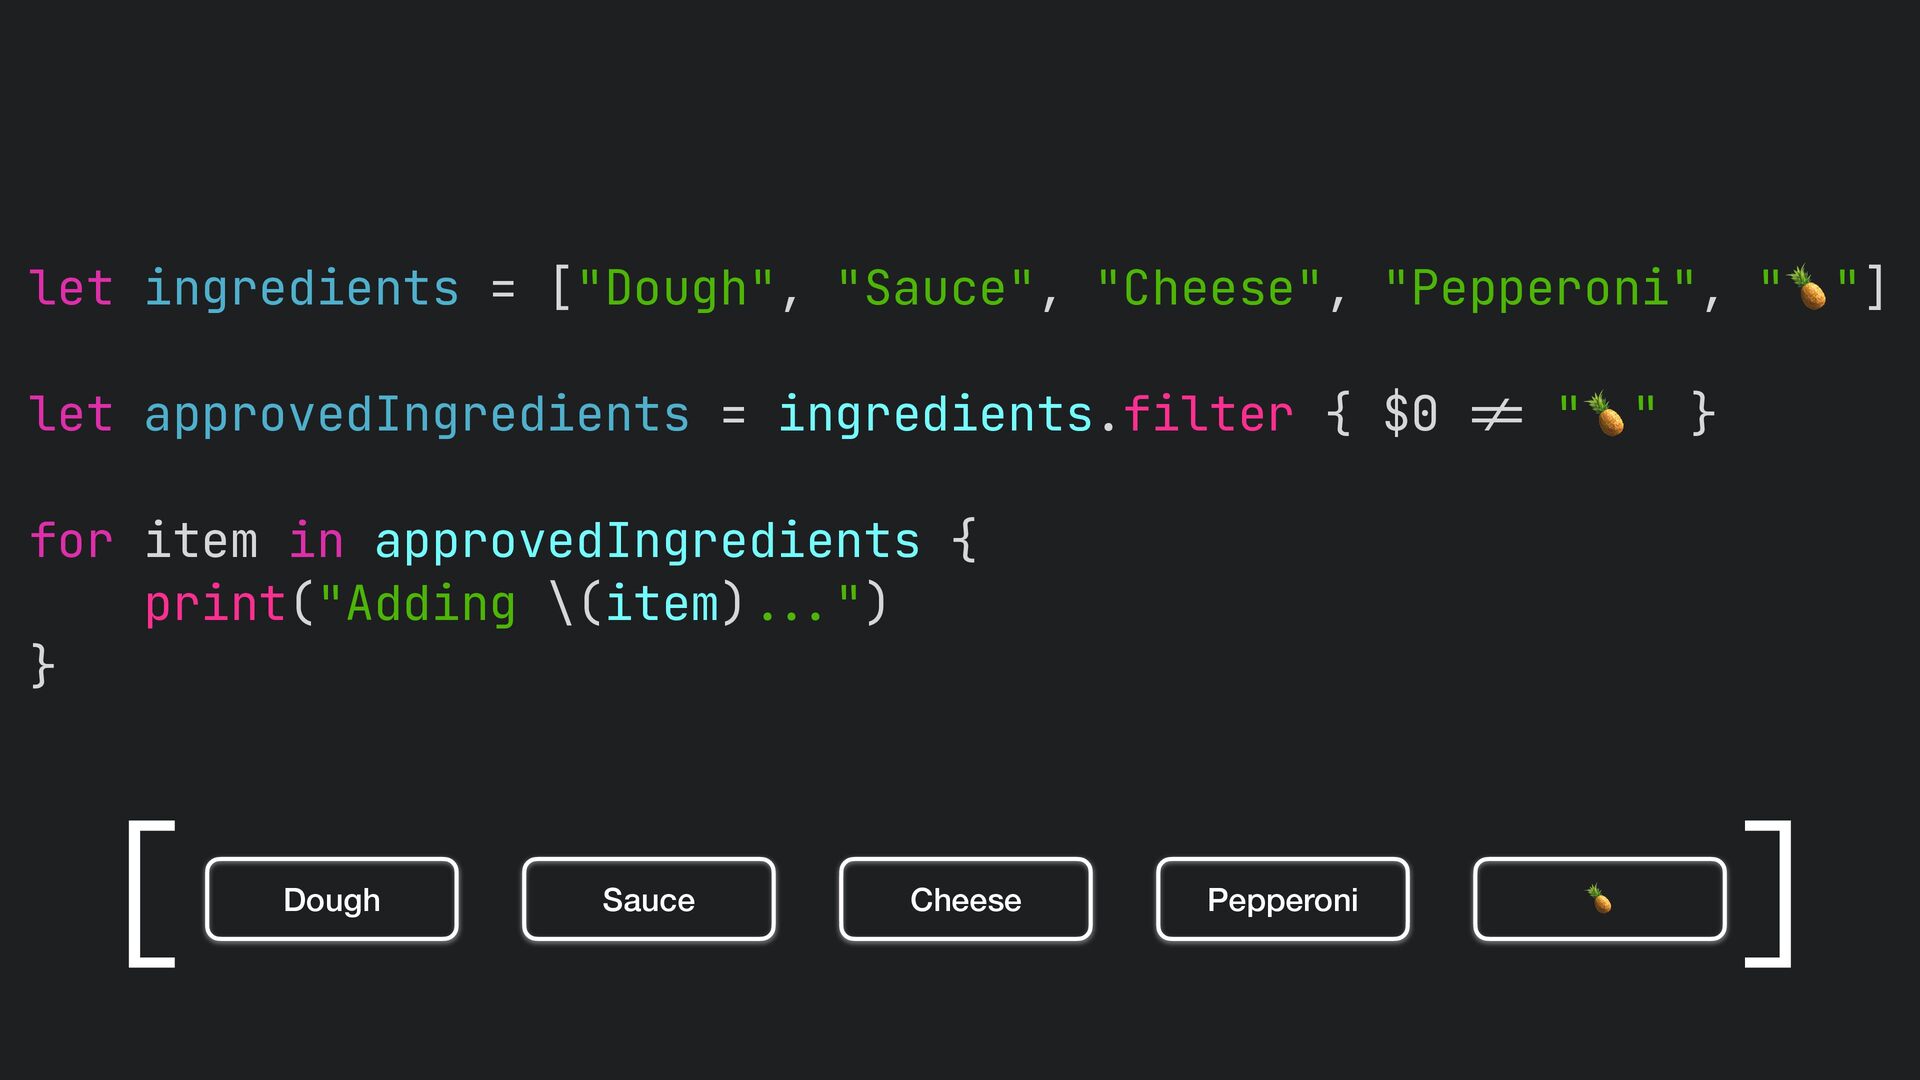Screen dimensions: 1920x1080
Task: Select the Dough box in the array diagram
Action: (332, 899)
